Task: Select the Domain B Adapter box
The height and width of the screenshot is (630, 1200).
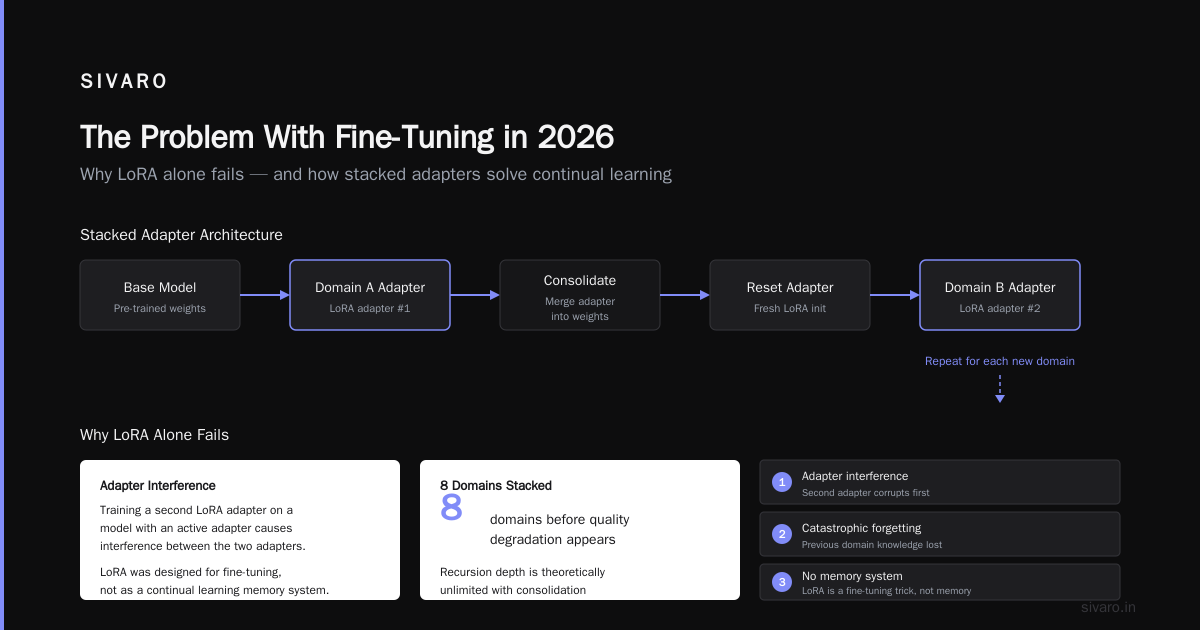Action: [x=1000, y=295]
